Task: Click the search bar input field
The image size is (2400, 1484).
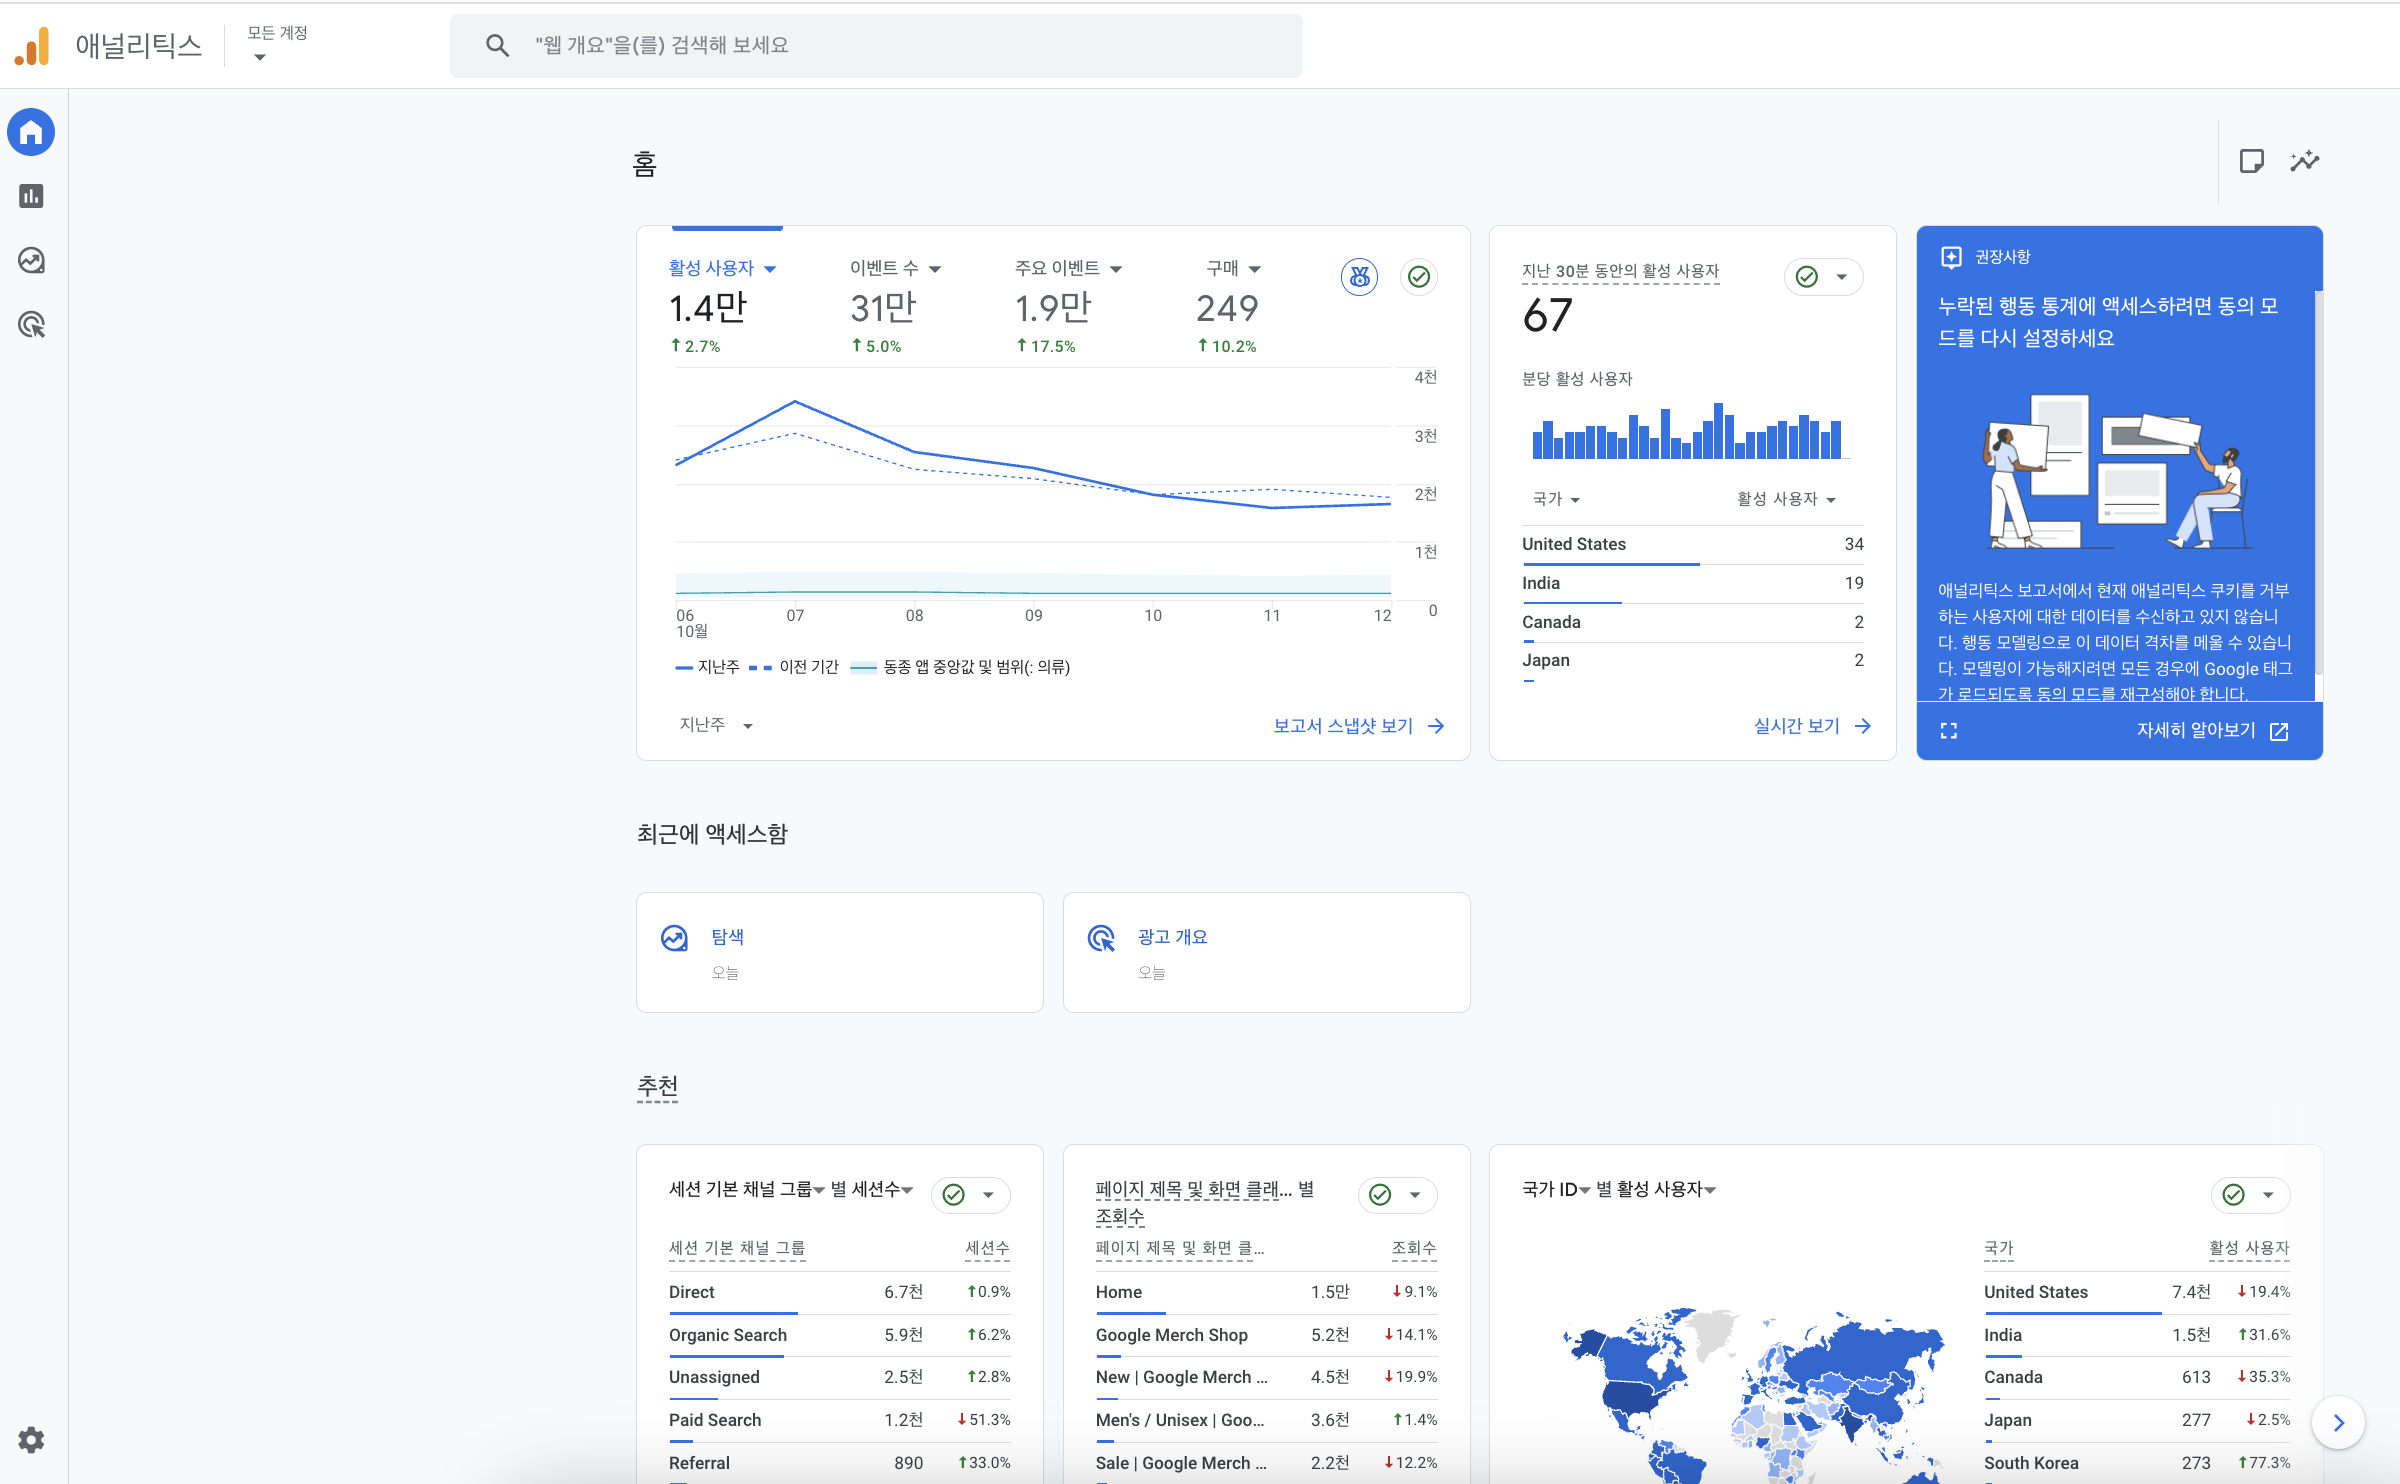Action: pos(875,45)
